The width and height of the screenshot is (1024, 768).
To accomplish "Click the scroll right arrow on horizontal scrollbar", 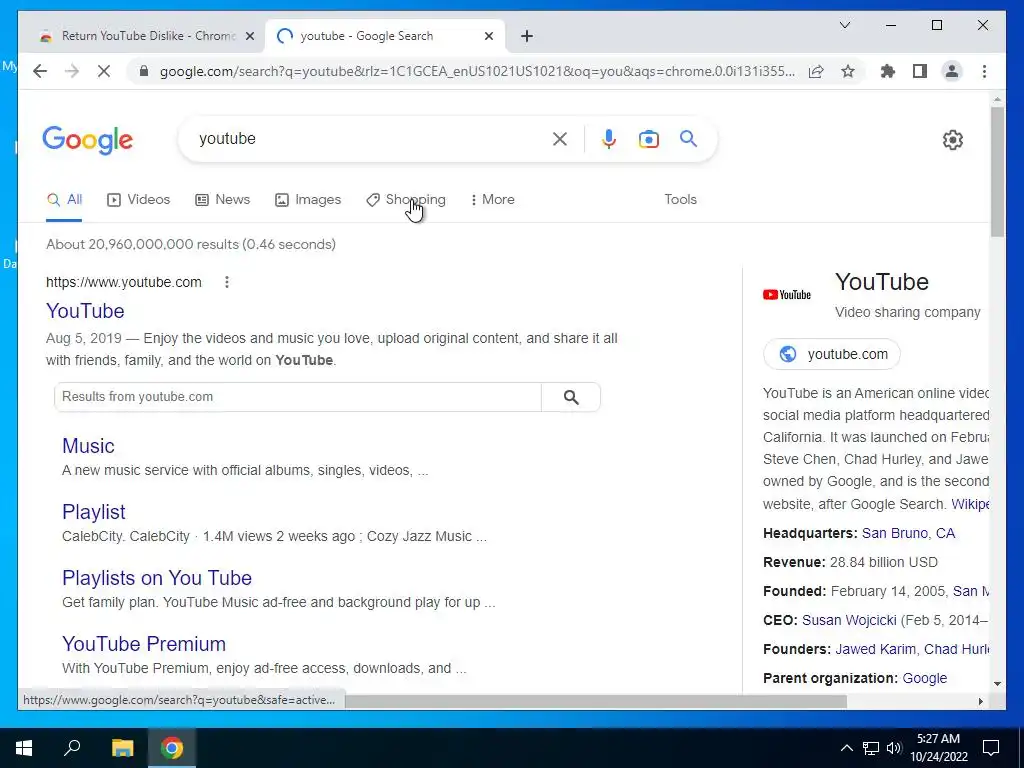I will coord(980,701).
